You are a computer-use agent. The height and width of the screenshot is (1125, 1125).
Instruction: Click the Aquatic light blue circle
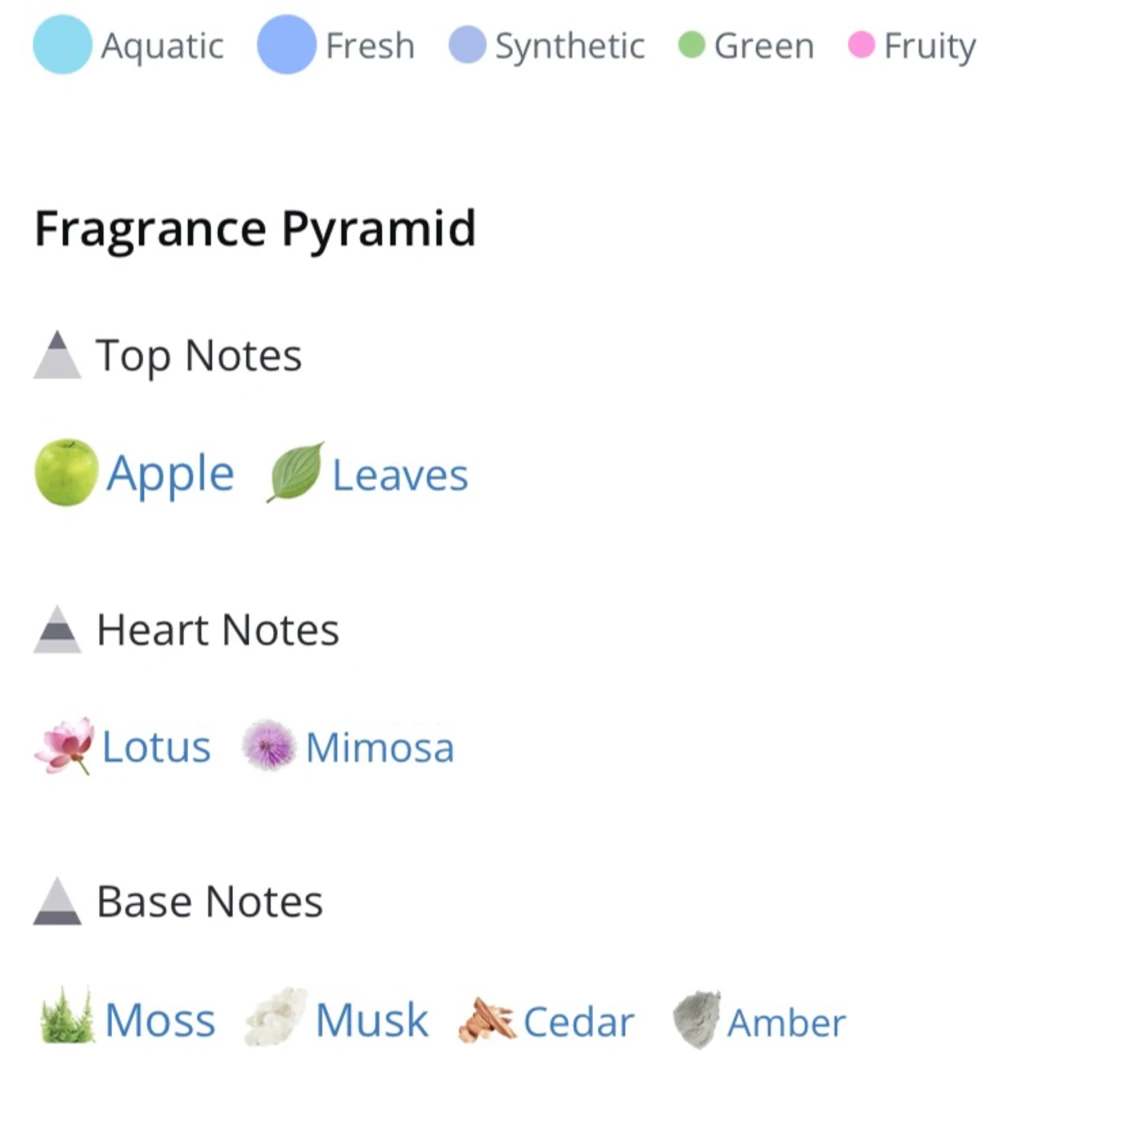click(x=62, y=44)
